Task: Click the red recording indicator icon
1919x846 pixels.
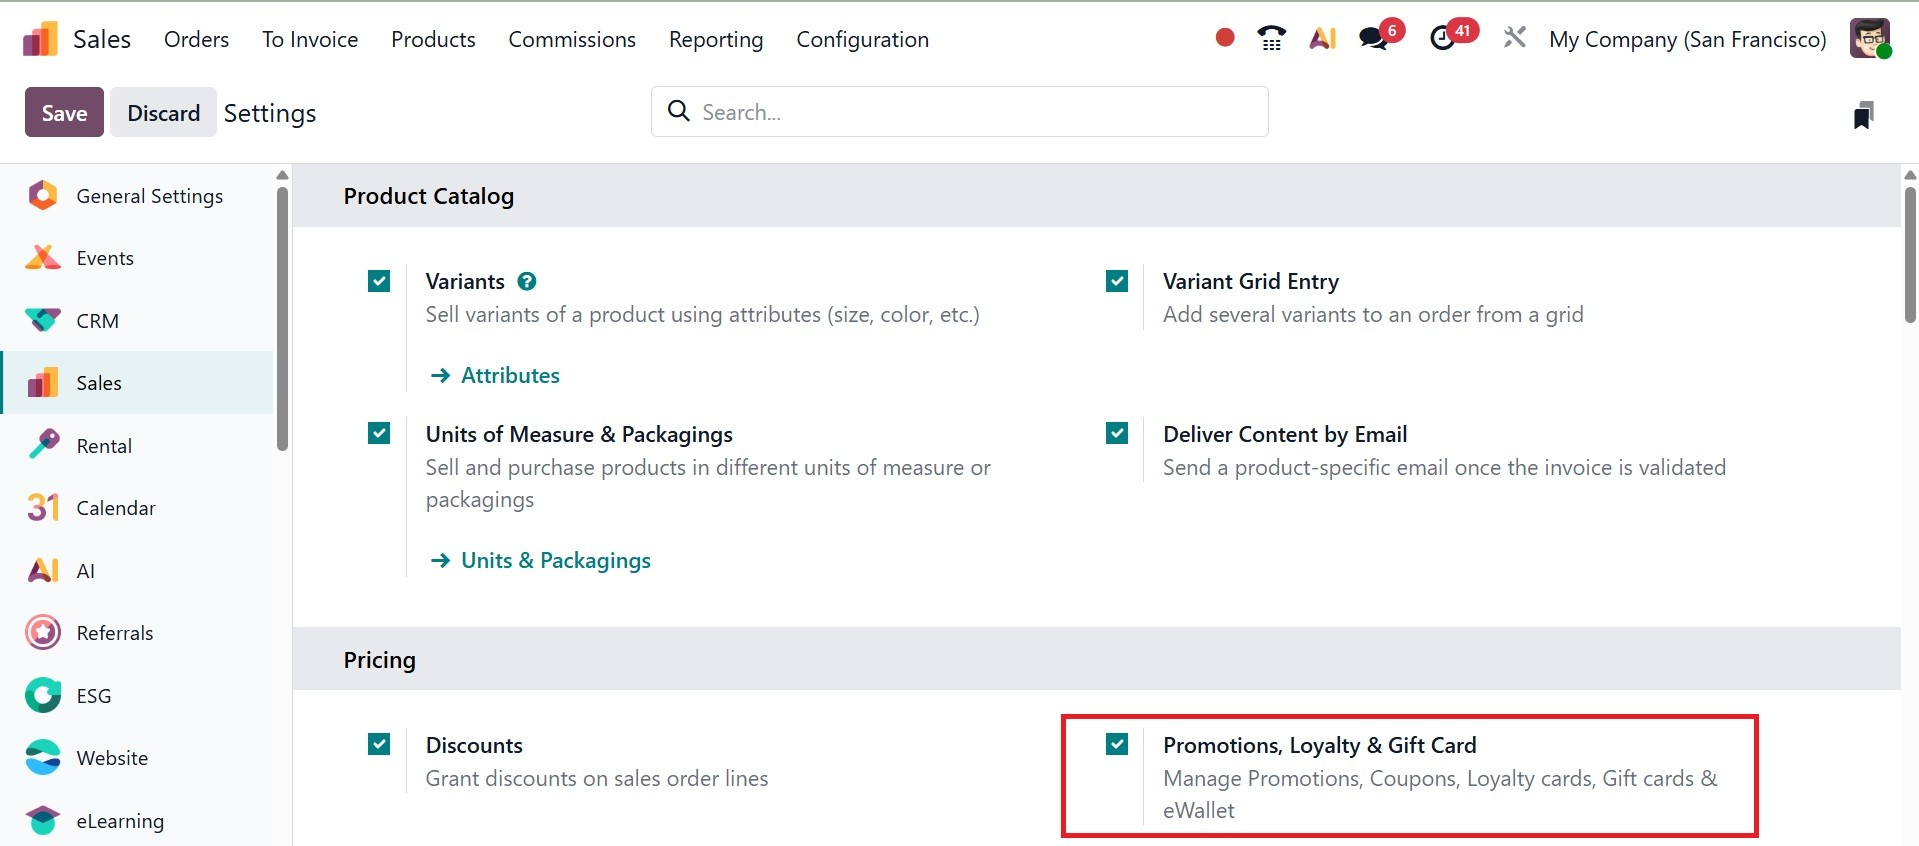Action: (1224, 38)
